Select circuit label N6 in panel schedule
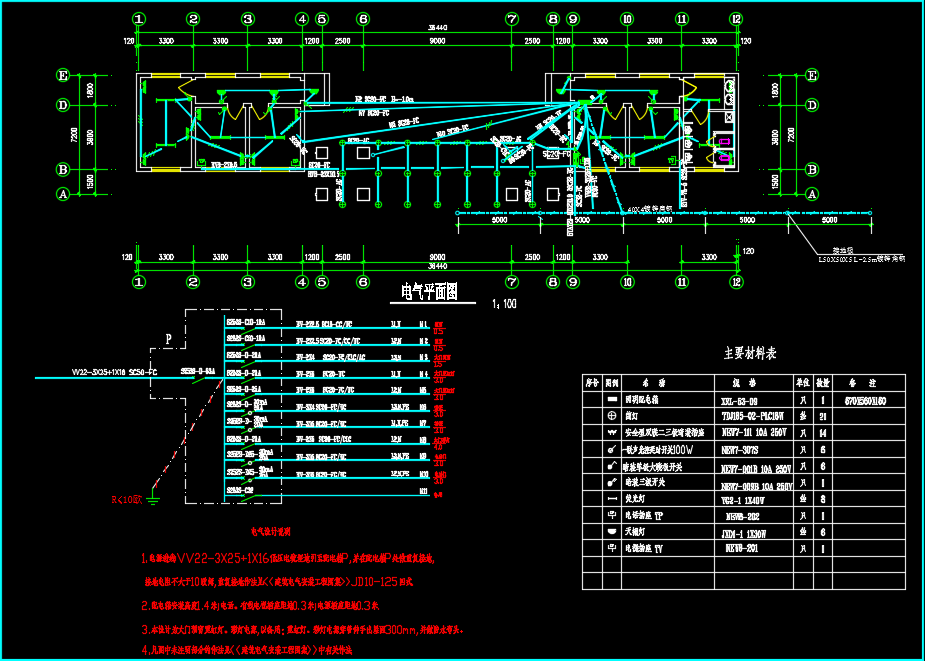The height and width of the screenshot is (661, 925). (x=422, y=407)
